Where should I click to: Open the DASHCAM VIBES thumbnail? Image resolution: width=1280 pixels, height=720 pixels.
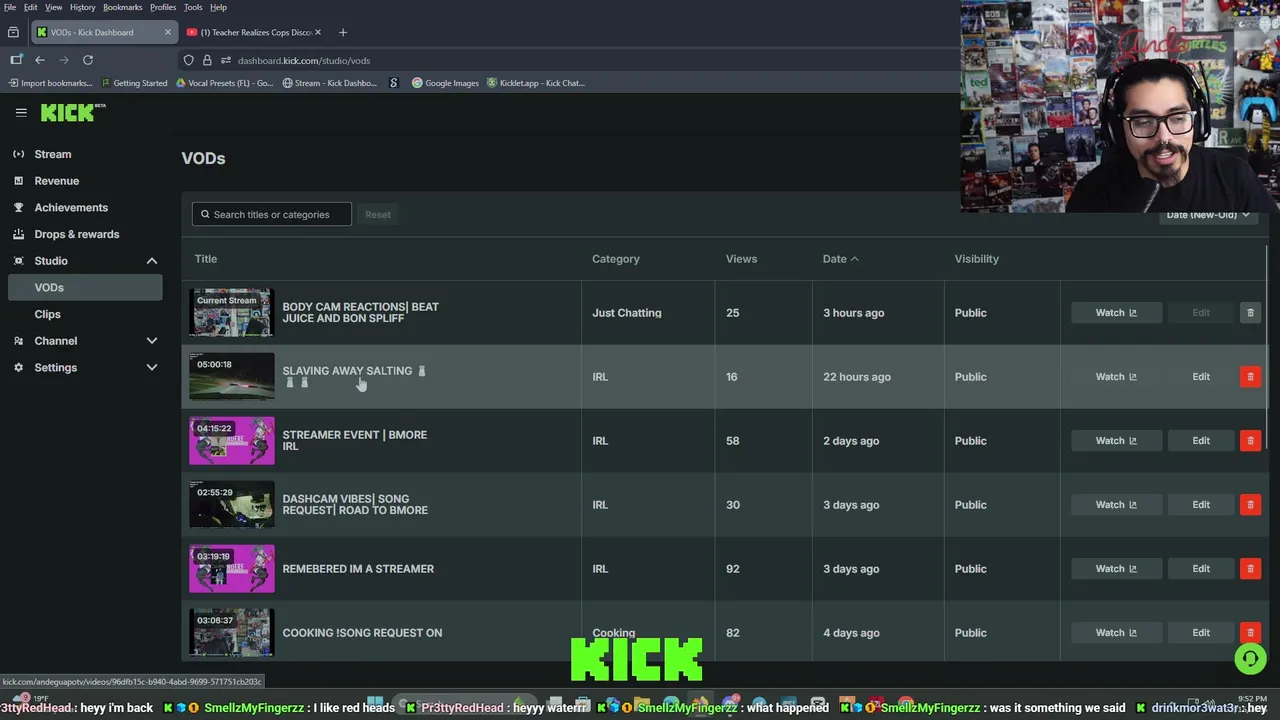[232, 505]
